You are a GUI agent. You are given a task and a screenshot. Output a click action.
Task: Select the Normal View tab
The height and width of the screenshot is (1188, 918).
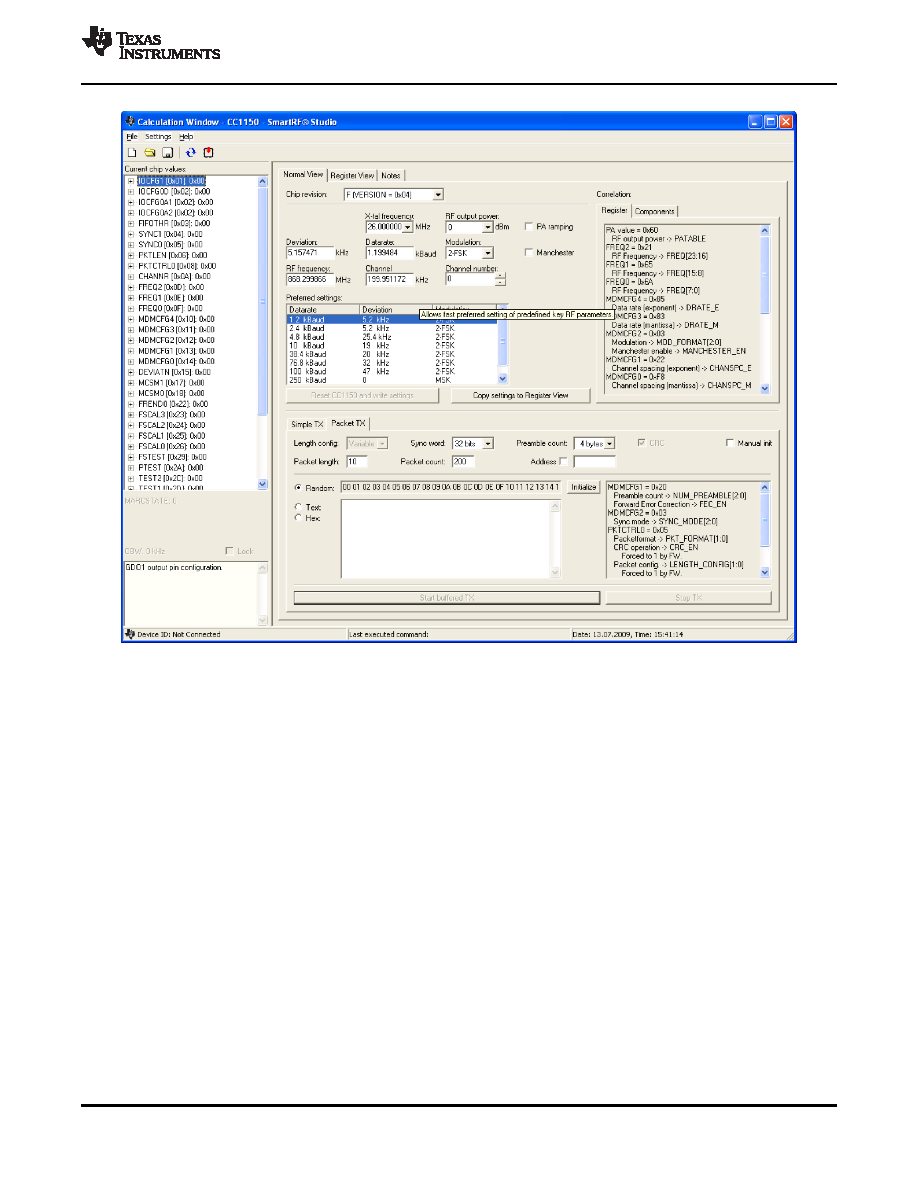303,174
